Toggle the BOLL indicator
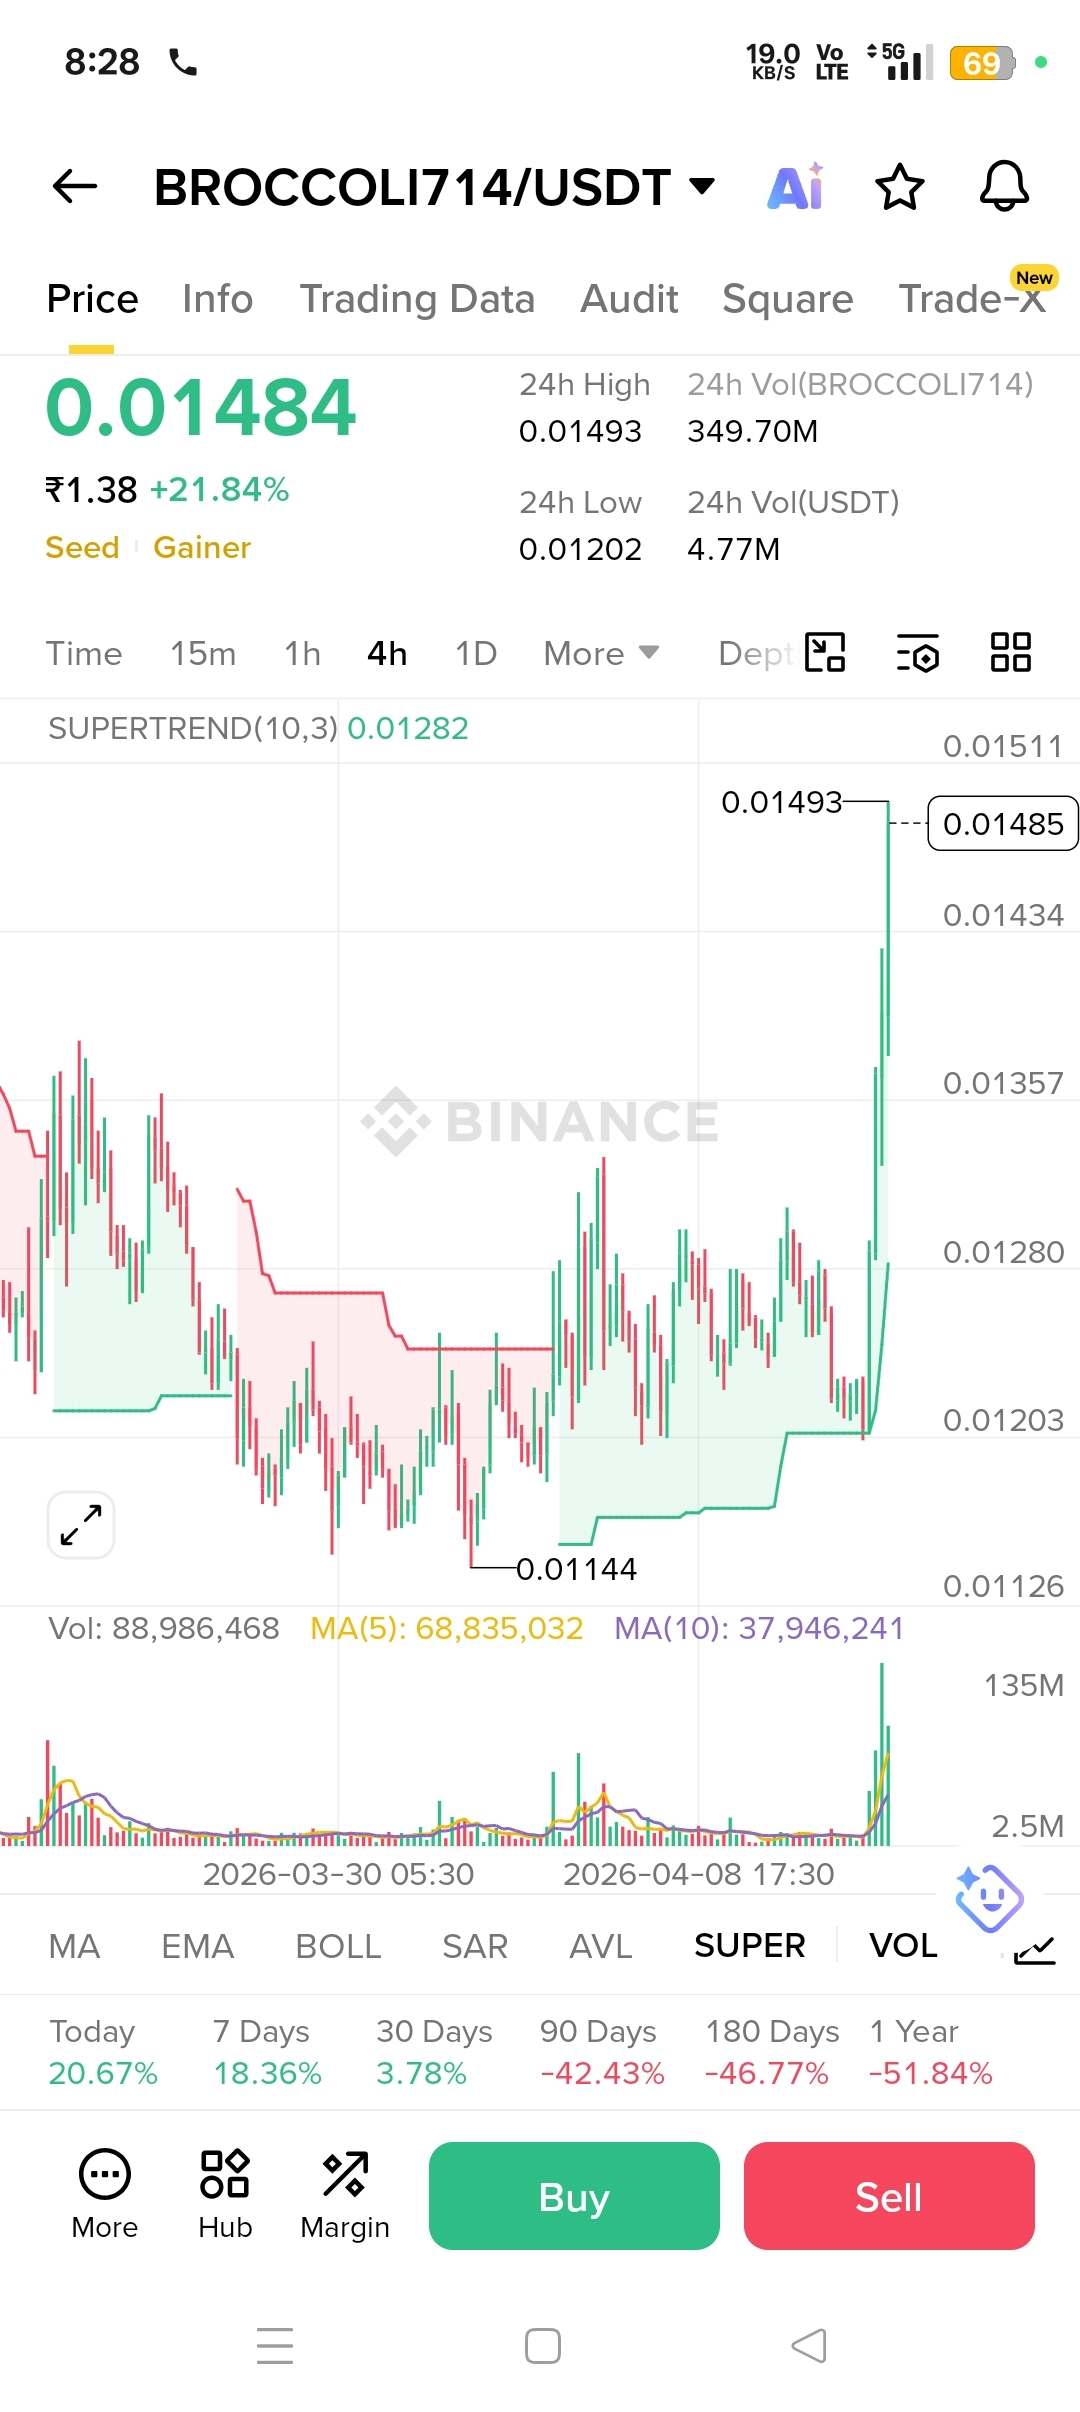 pyautogui.click(x=338, y=1946)
